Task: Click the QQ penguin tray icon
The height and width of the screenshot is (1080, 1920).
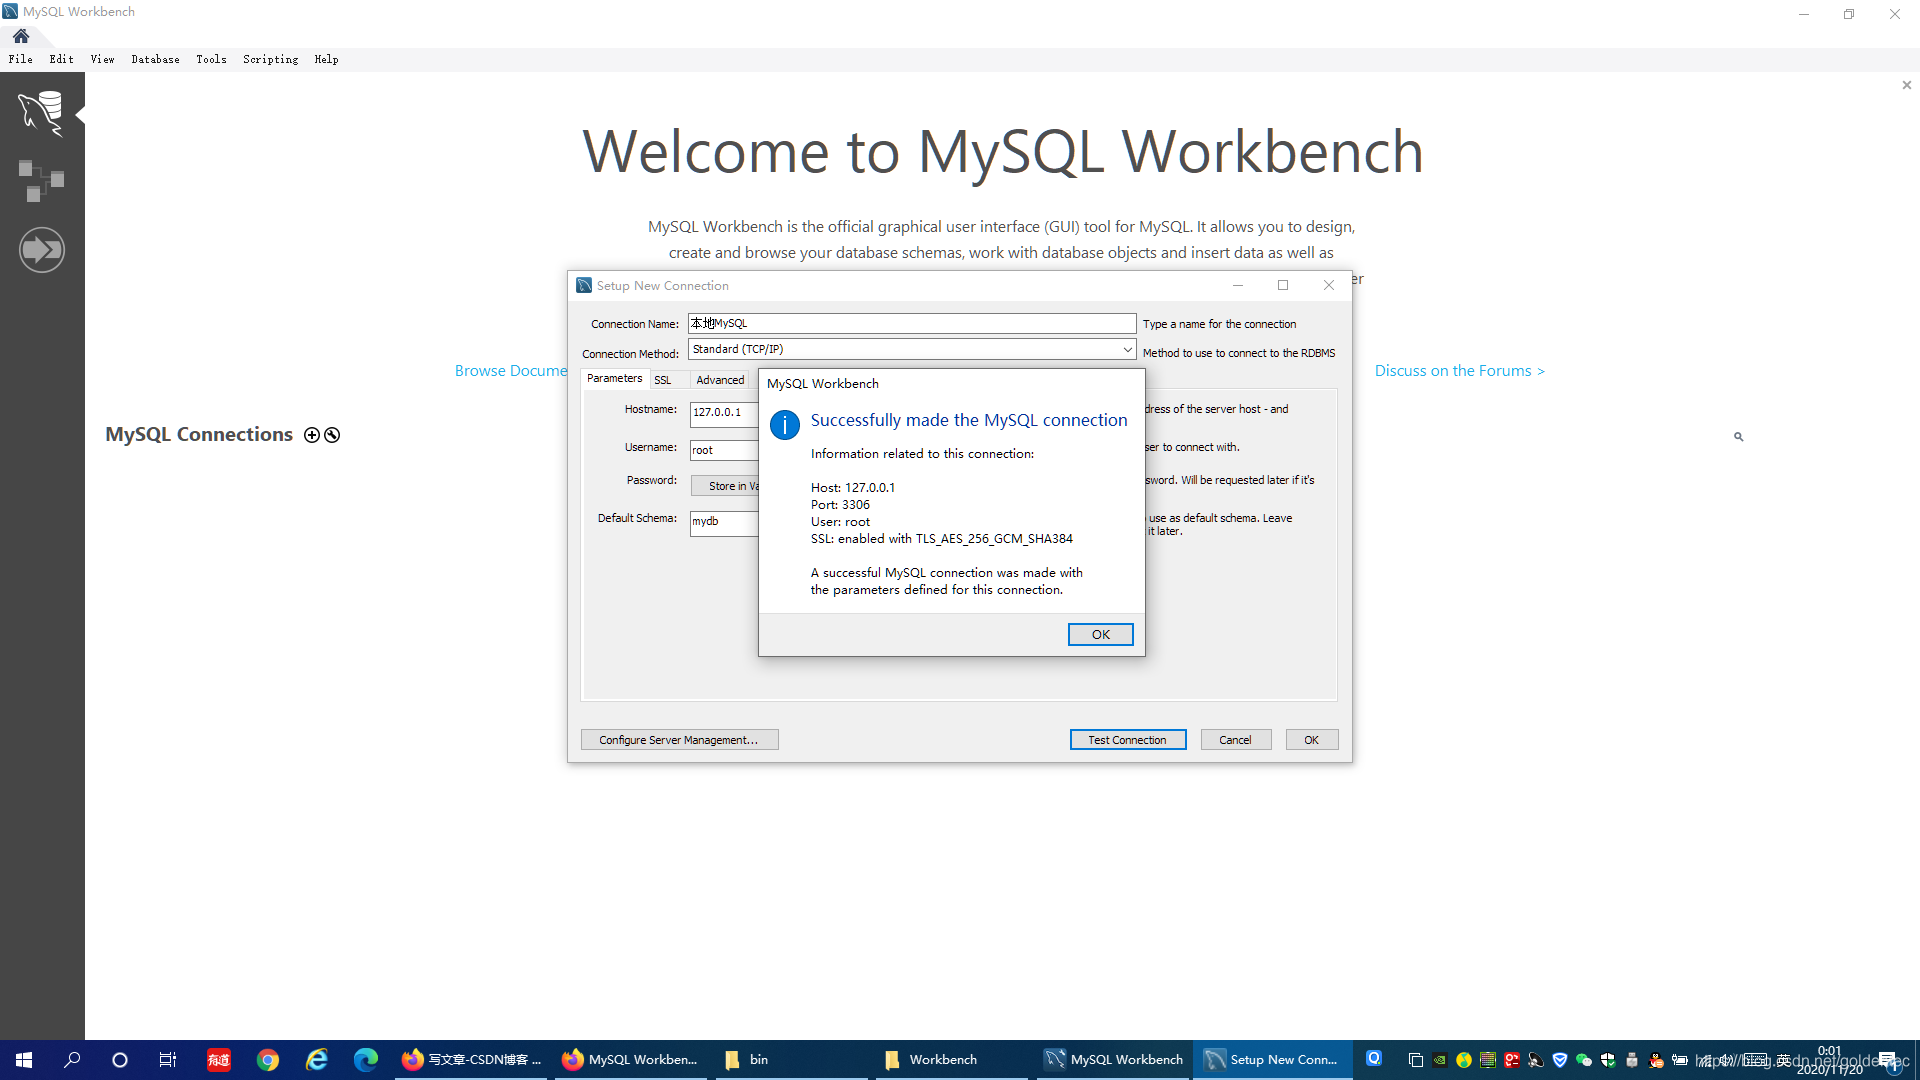Action: tap(1656, 1060)
